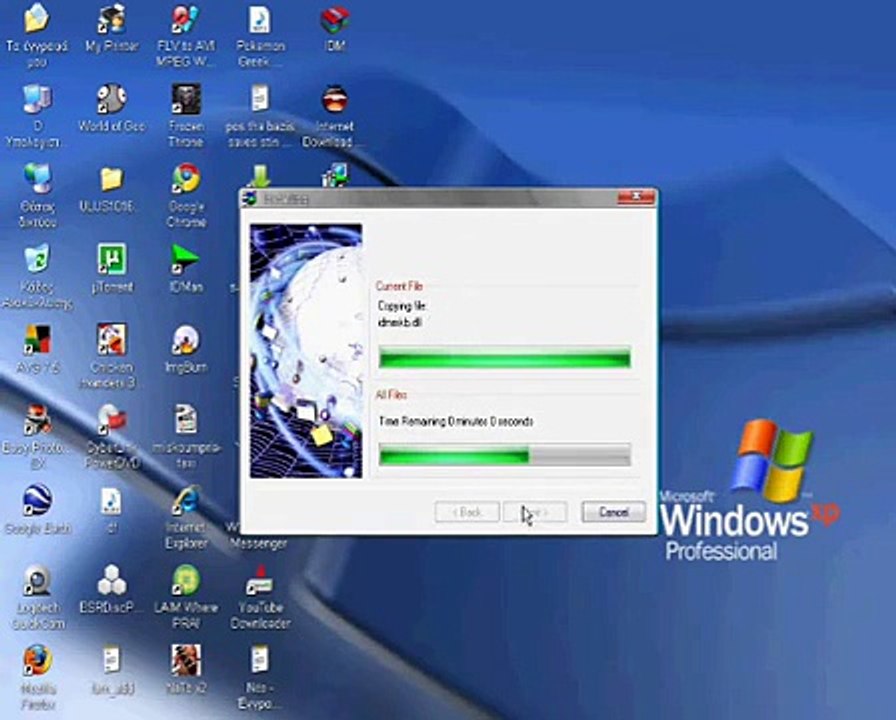
Task: Open the Logitech QuickCam shortcut
Action: 37,580
